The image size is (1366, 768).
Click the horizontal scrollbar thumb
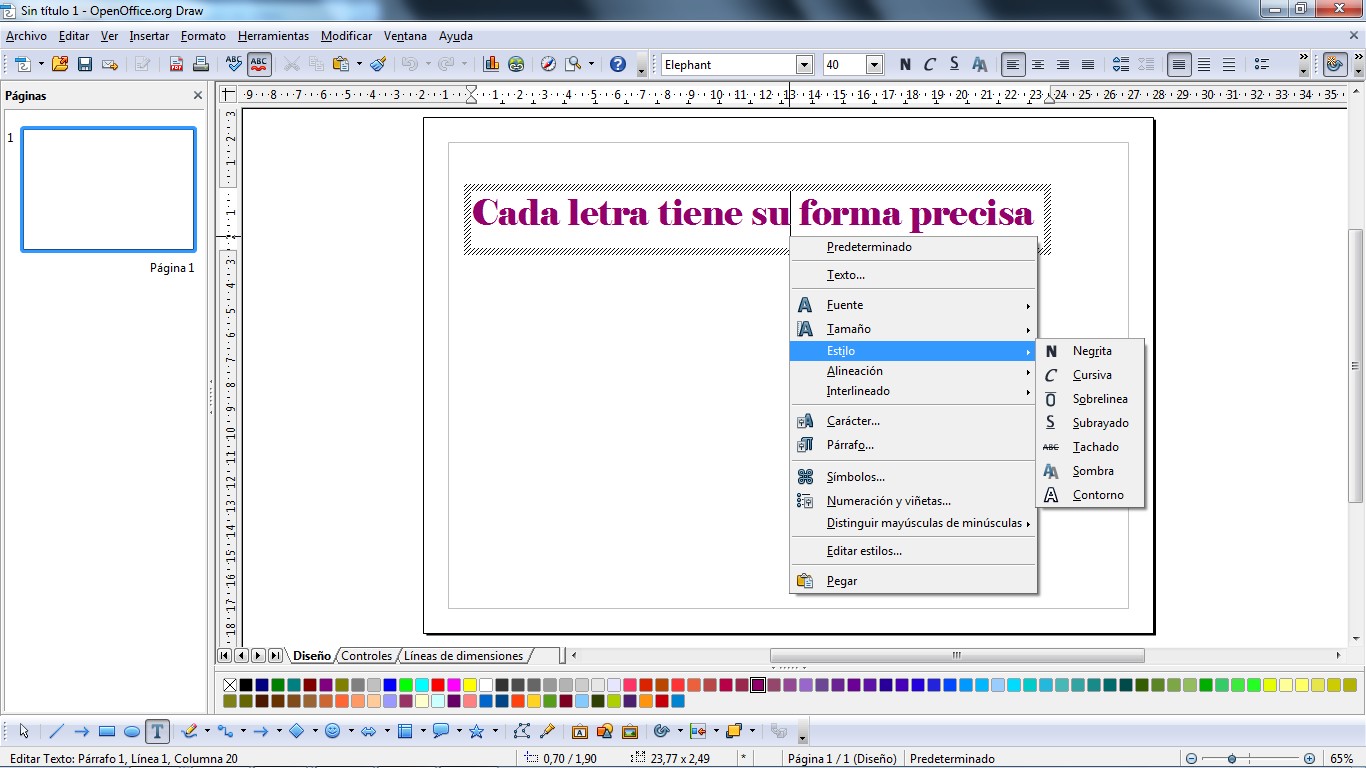[957, 656]
